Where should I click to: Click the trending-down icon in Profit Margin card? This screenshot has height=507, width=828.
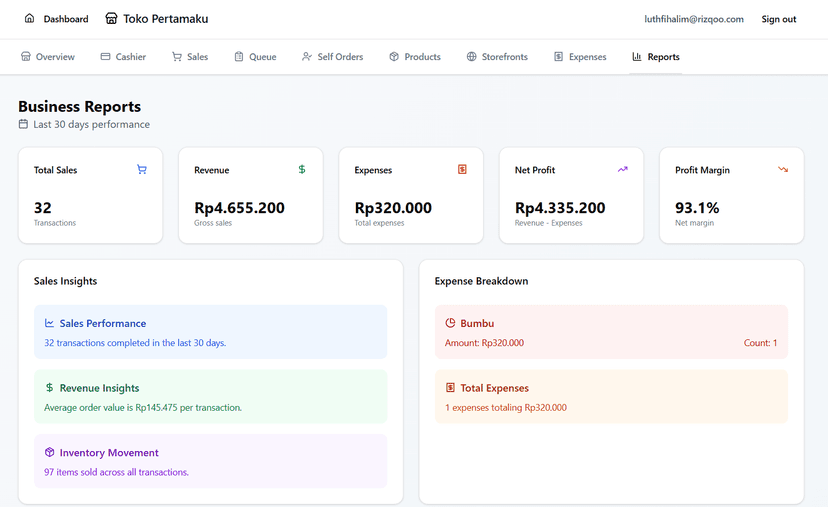(x=783, y=170)
